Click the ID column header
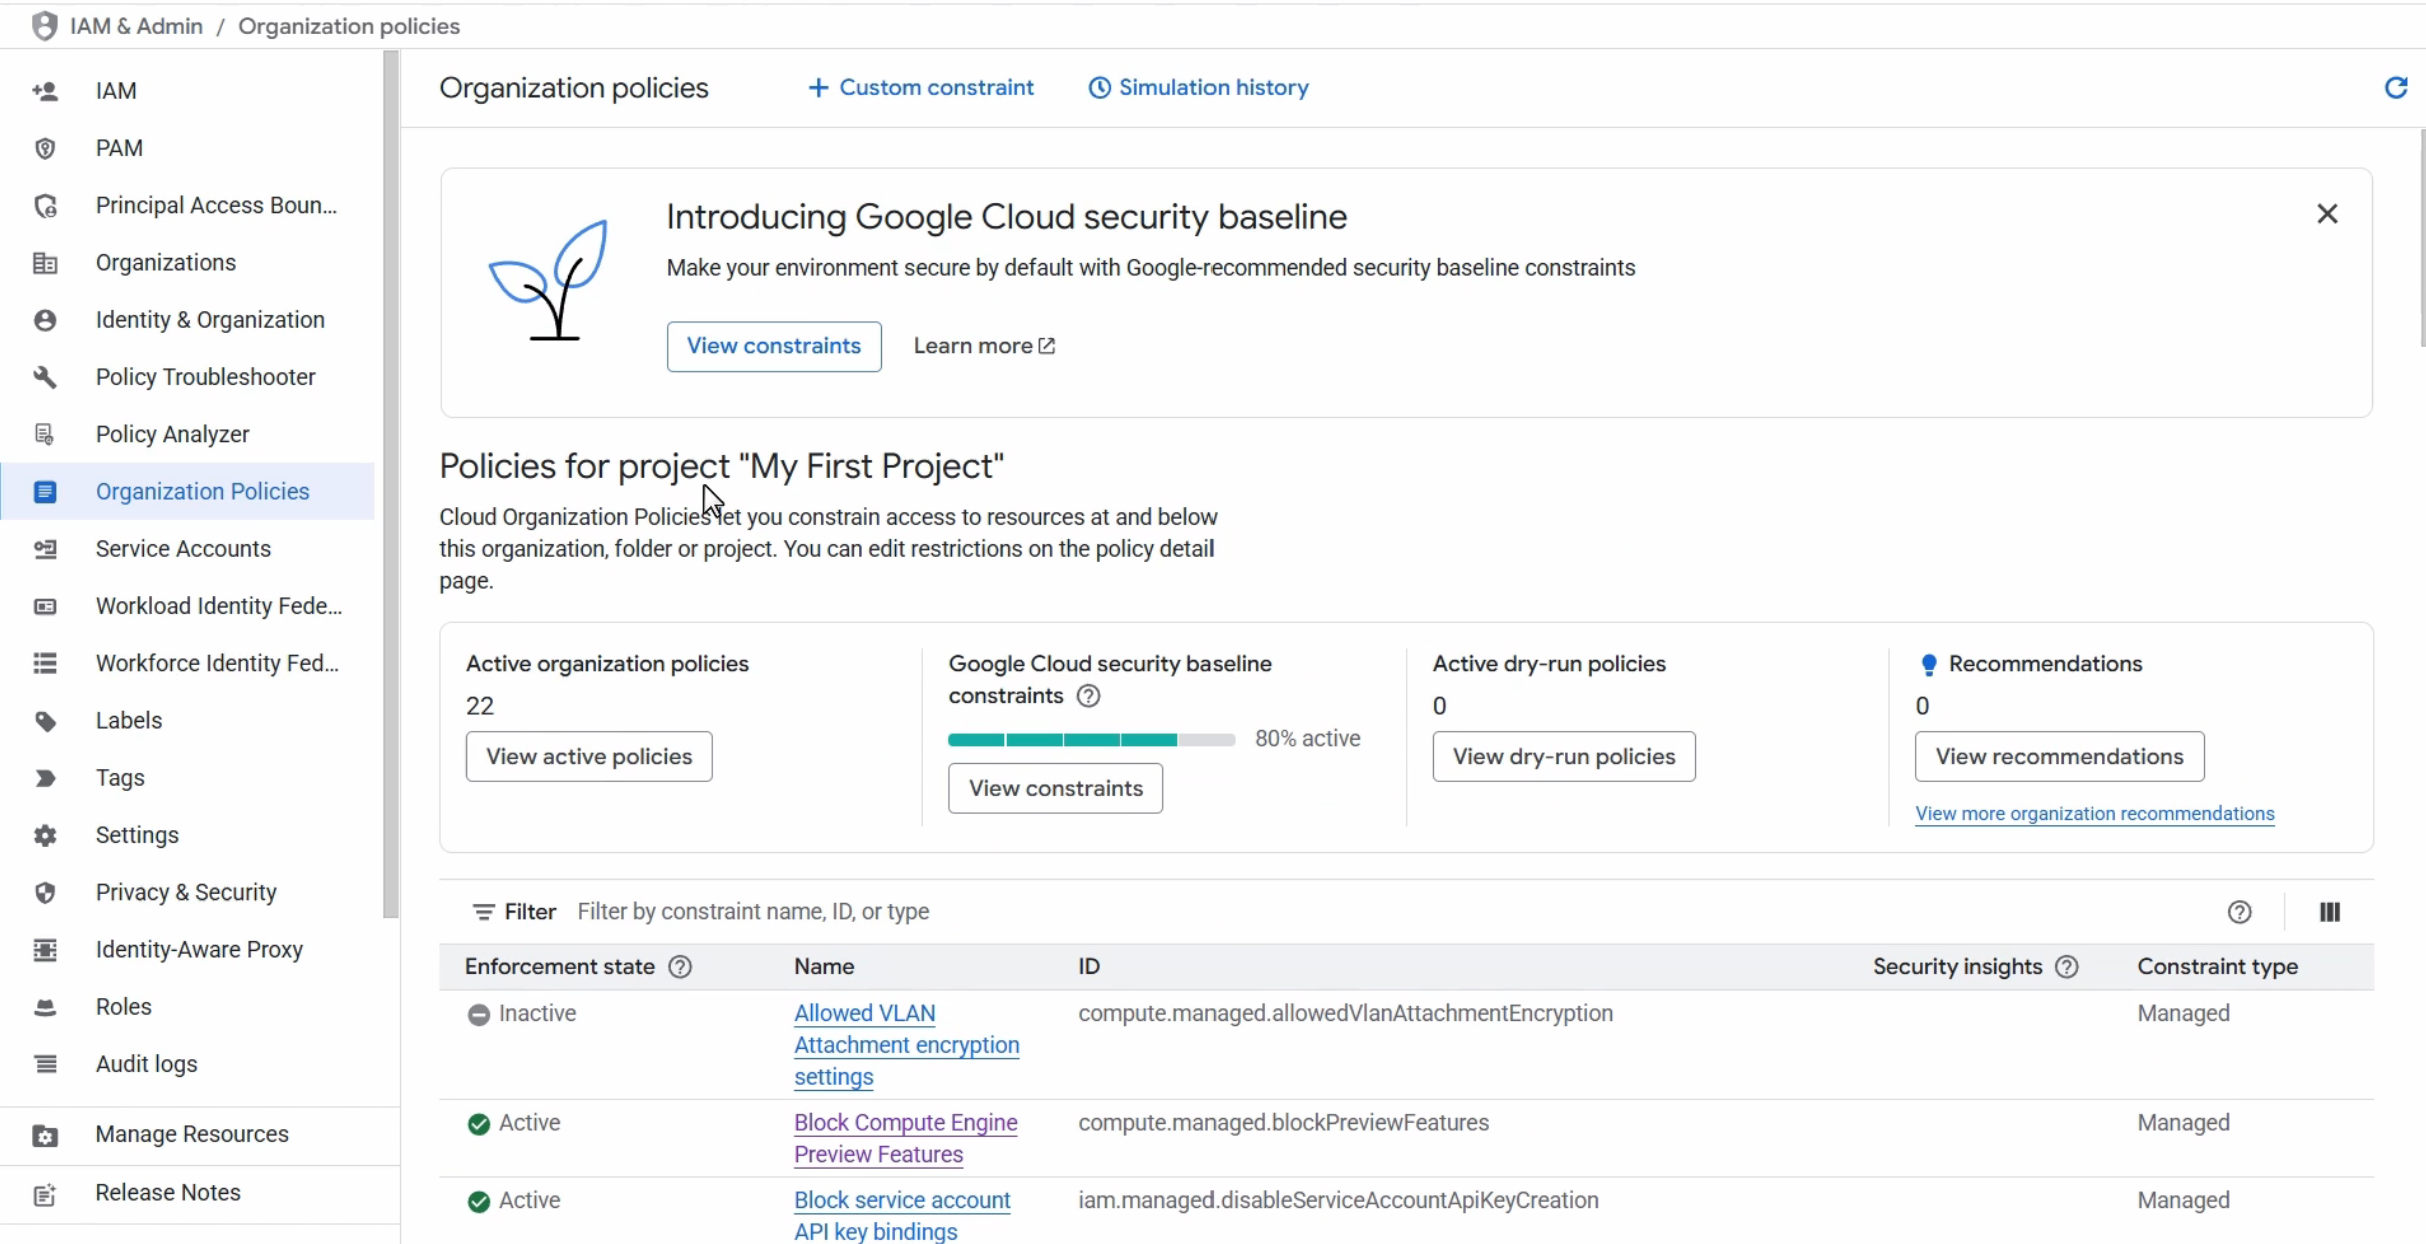This screenshot has height=1244, width=2426. click(x=1089, y=967)
